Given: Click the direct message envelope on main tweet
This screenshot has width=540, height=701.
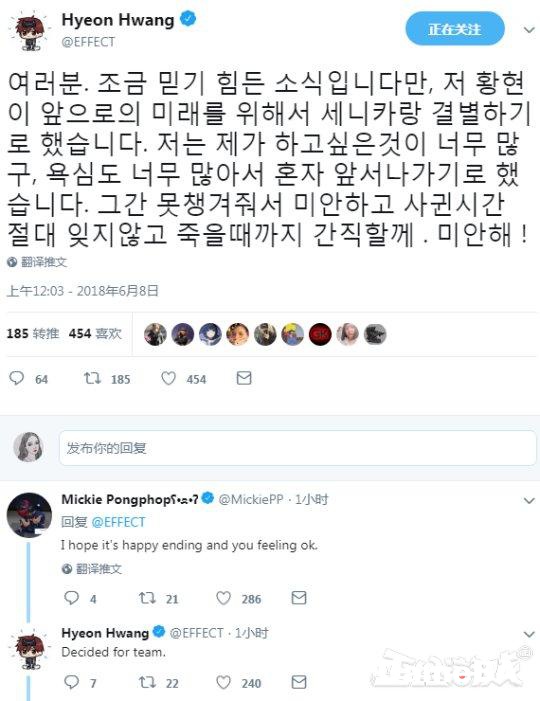Looking at the screenshot, I should (244, 378).
